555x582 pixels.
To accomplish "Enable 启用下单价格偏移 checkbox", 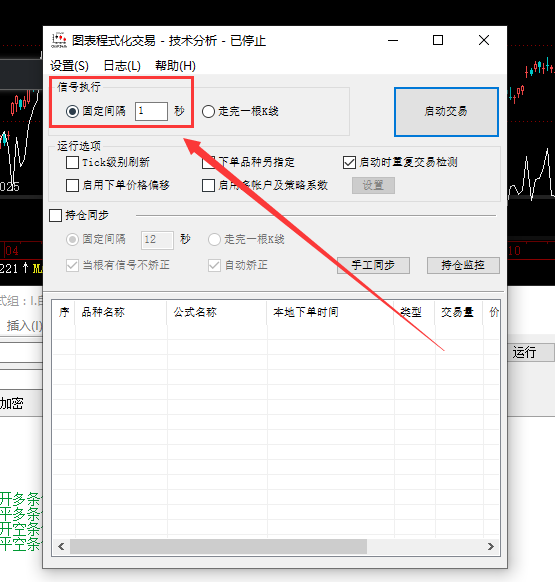I will pos(72,185).
